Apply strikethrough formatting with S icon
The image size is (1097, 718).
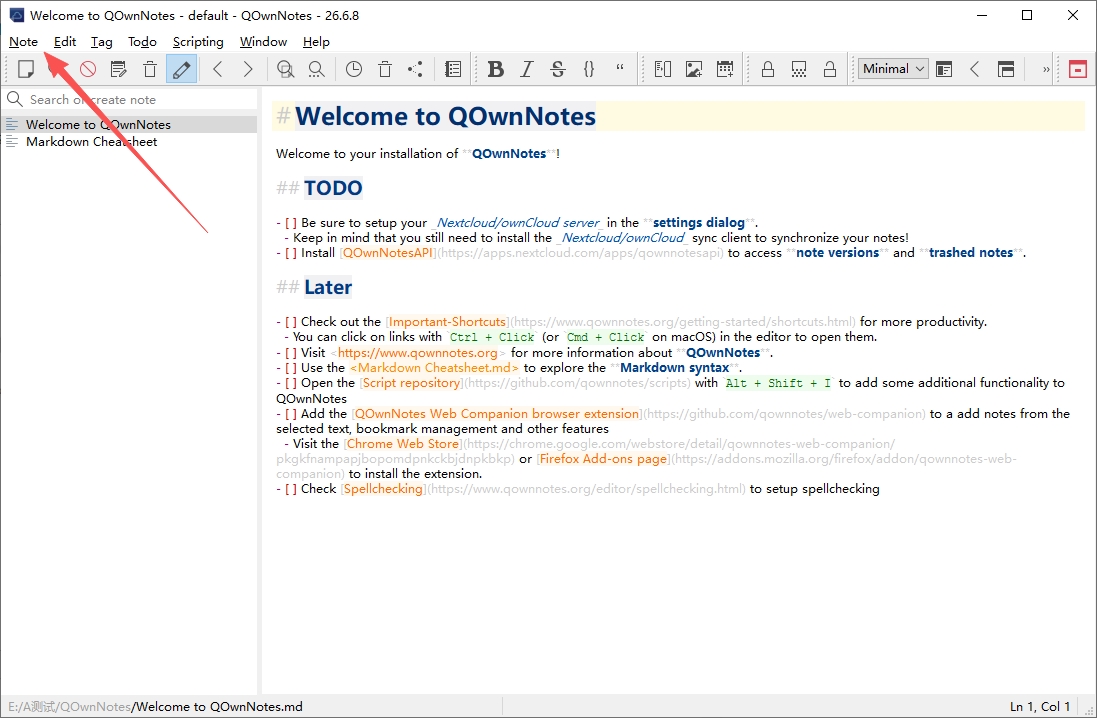(558, 69)
